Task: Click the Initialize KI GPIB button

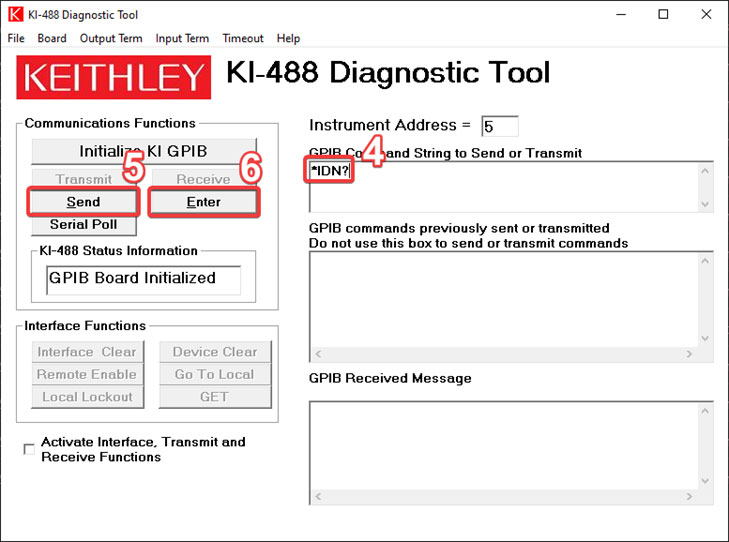Action: [144, 152]
